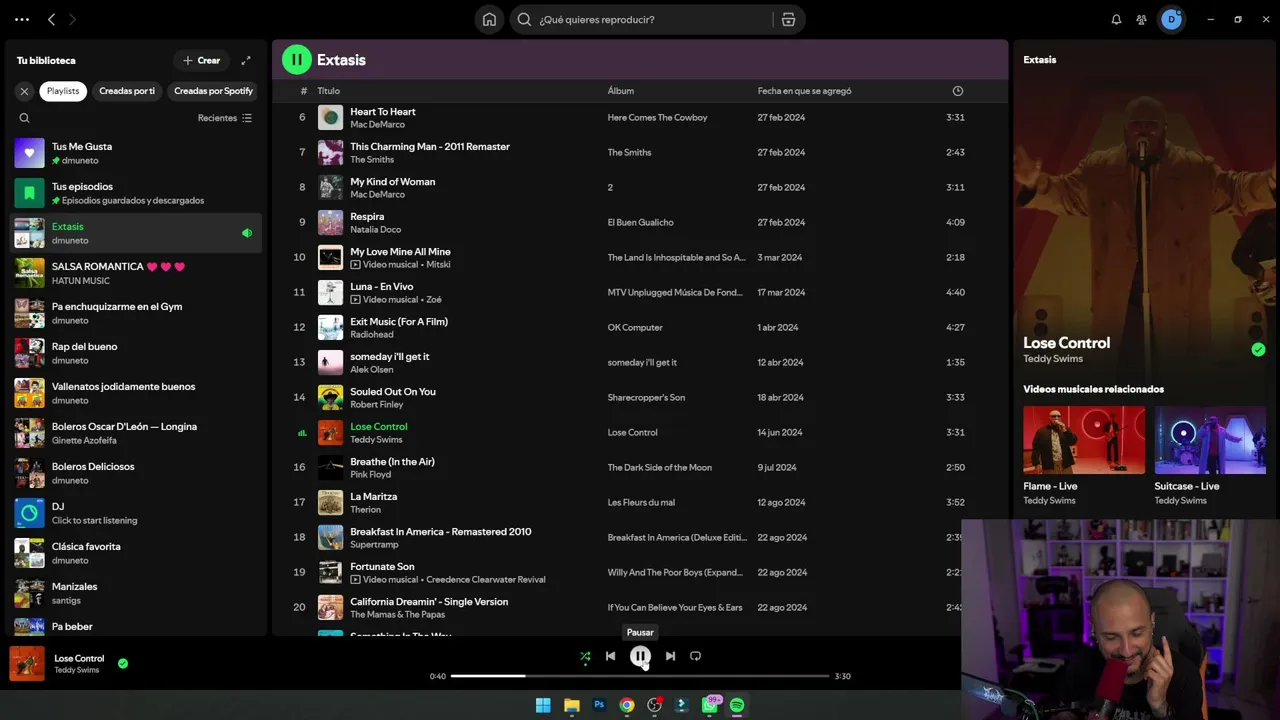Toggle the Creadas por ti filter
This screenshot has width=1280, height=720.
[127, 91]
